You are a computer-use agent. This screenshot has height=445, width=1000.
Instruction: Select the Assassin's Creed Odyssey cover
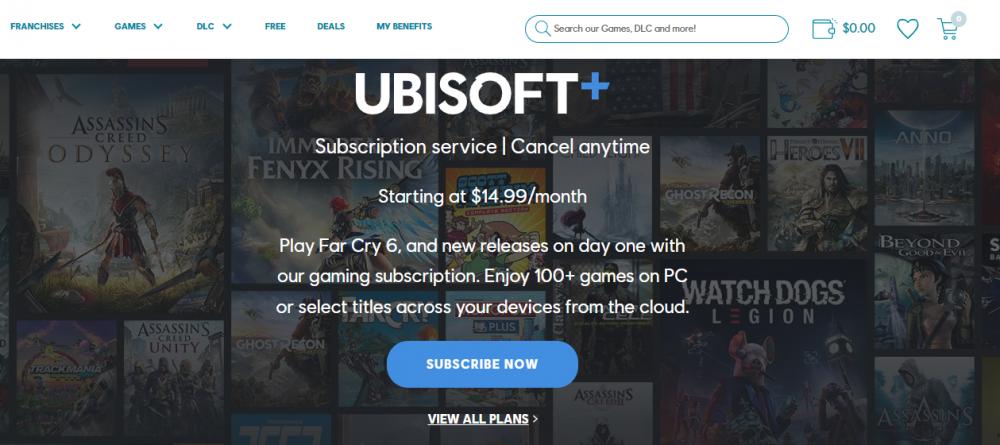pos(120,193)
